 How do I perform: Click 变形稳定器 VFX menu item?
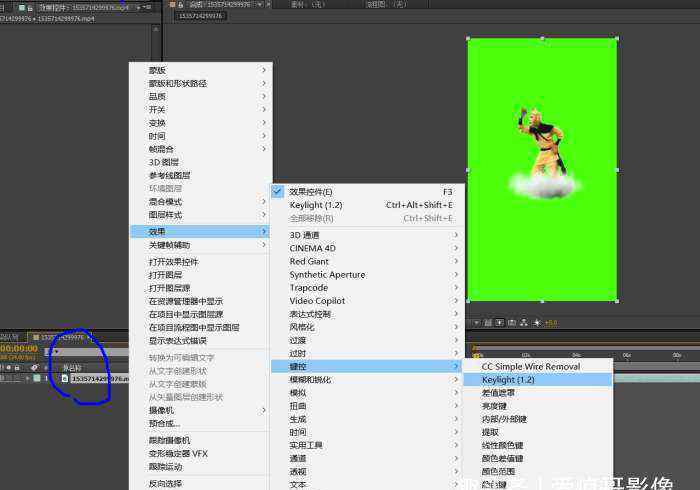pyautogui.click(x=200, y=453)
